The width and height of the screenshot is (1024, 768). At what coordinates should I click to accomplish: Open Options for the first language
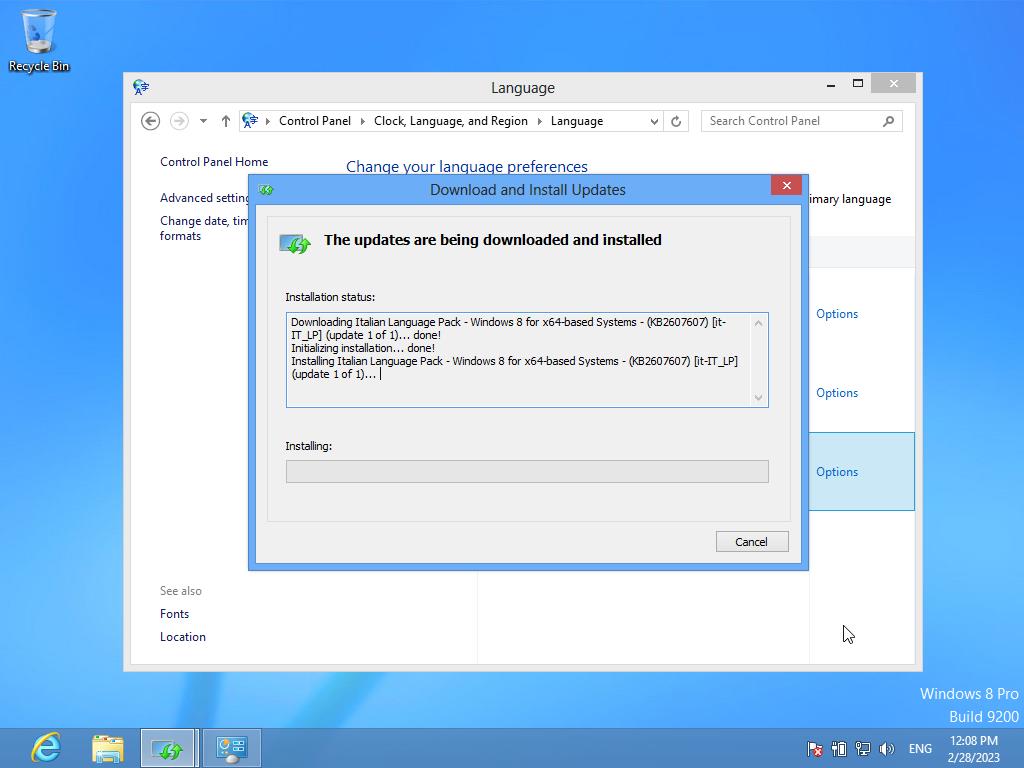(x=837, y=313)
